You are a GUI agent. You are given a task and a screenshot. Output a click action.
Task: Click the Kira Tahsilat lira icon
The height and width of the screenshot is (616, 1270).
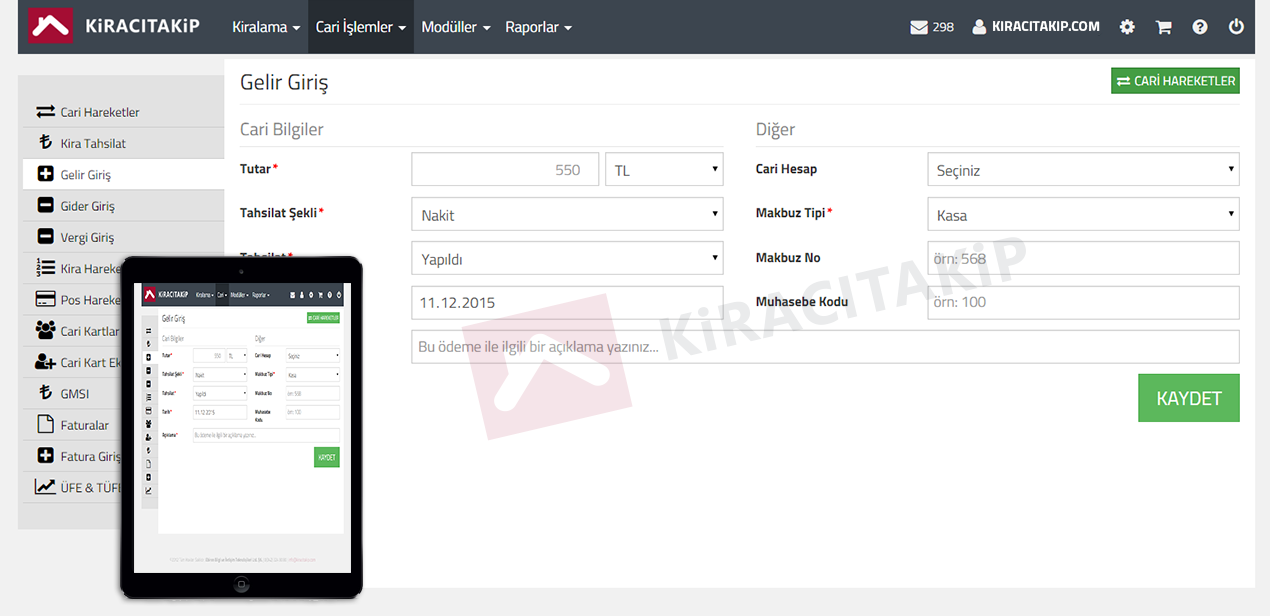coord(45,143)
